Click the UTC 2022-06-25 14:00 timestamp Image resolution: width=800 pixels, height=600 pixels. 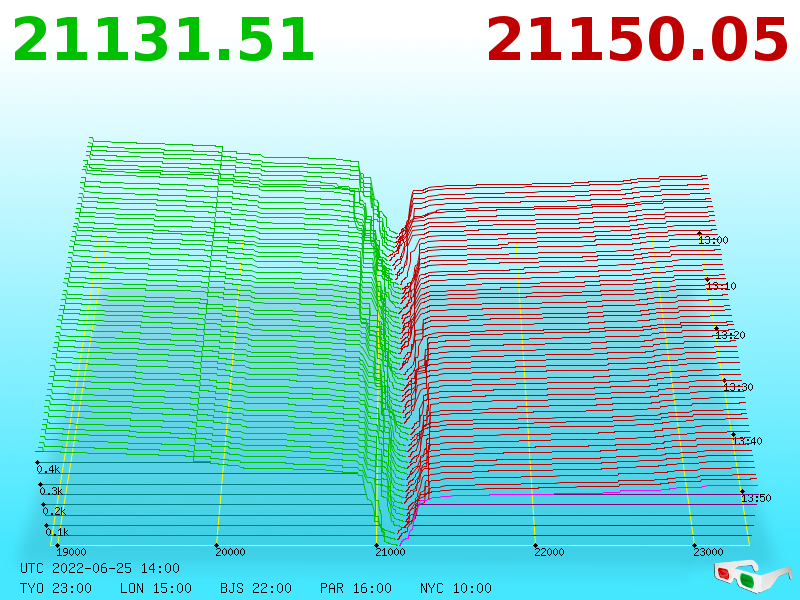point(100,568)
